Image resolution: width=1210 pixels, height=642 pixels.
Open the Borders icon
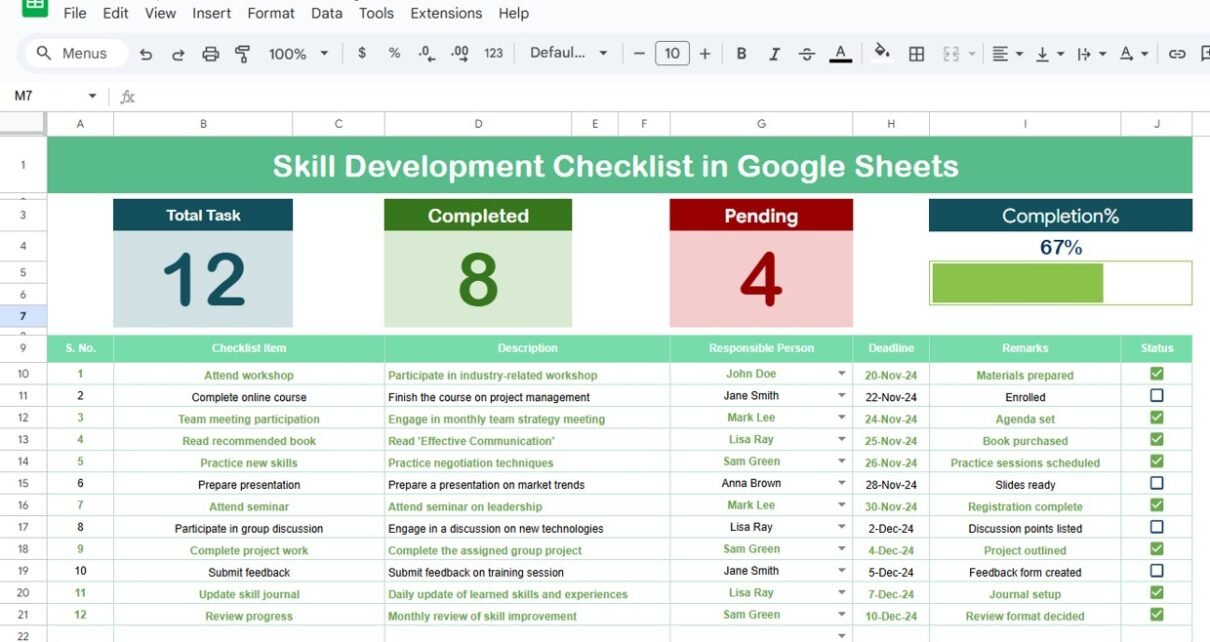[916, 54]
